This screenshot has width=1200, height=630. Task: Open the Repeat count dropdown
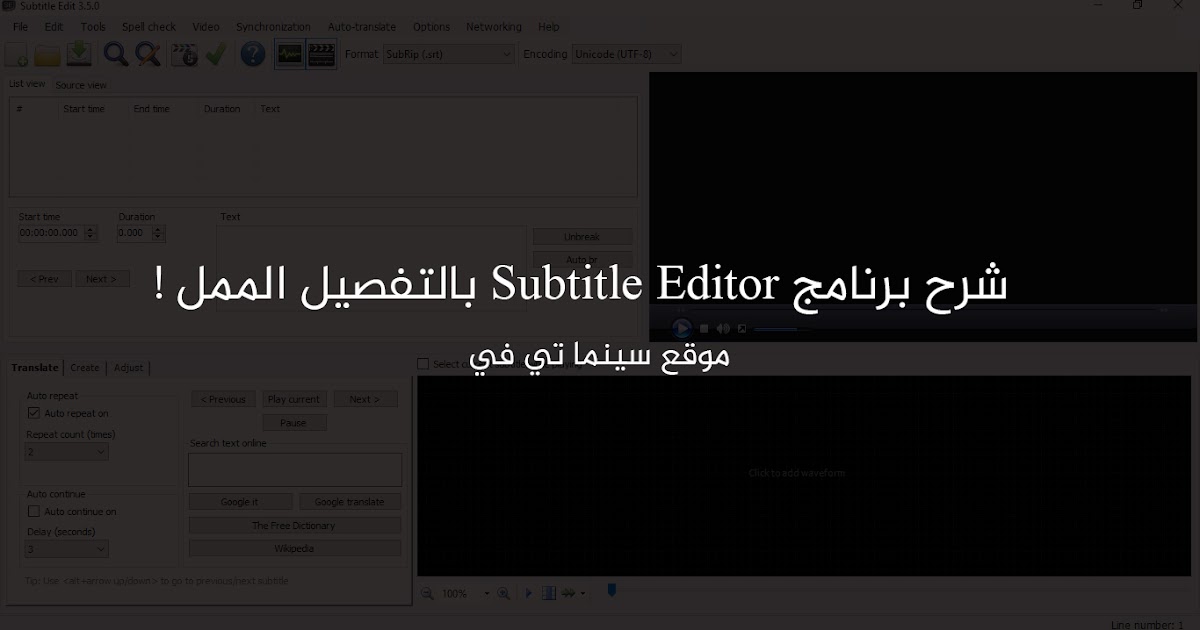pos(67,451)
